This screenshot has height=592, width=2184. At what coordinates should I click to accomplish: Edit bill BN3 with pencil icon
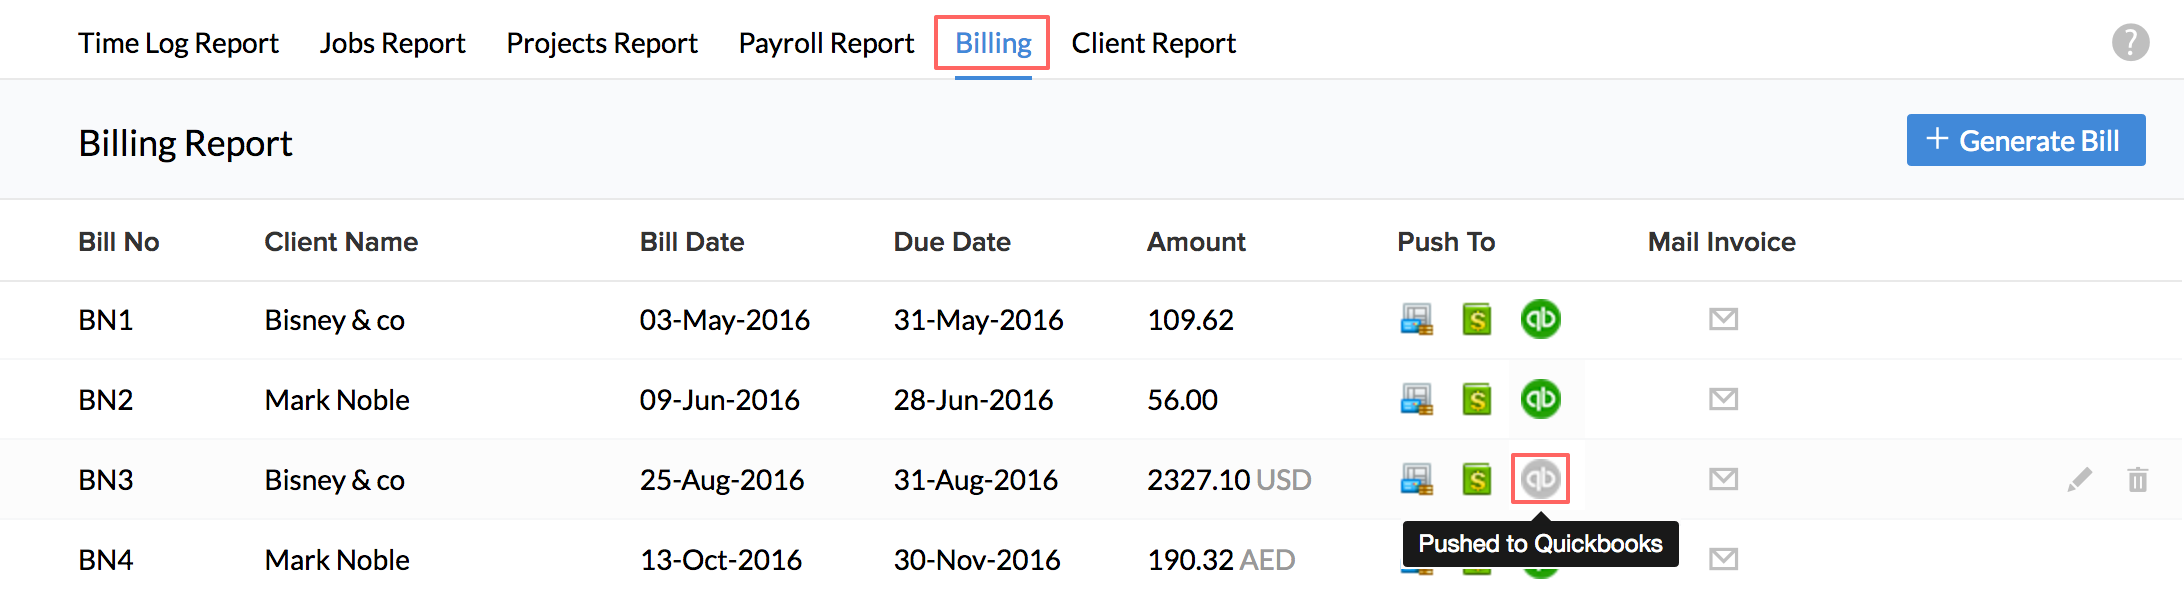[x=2079, y=480]
